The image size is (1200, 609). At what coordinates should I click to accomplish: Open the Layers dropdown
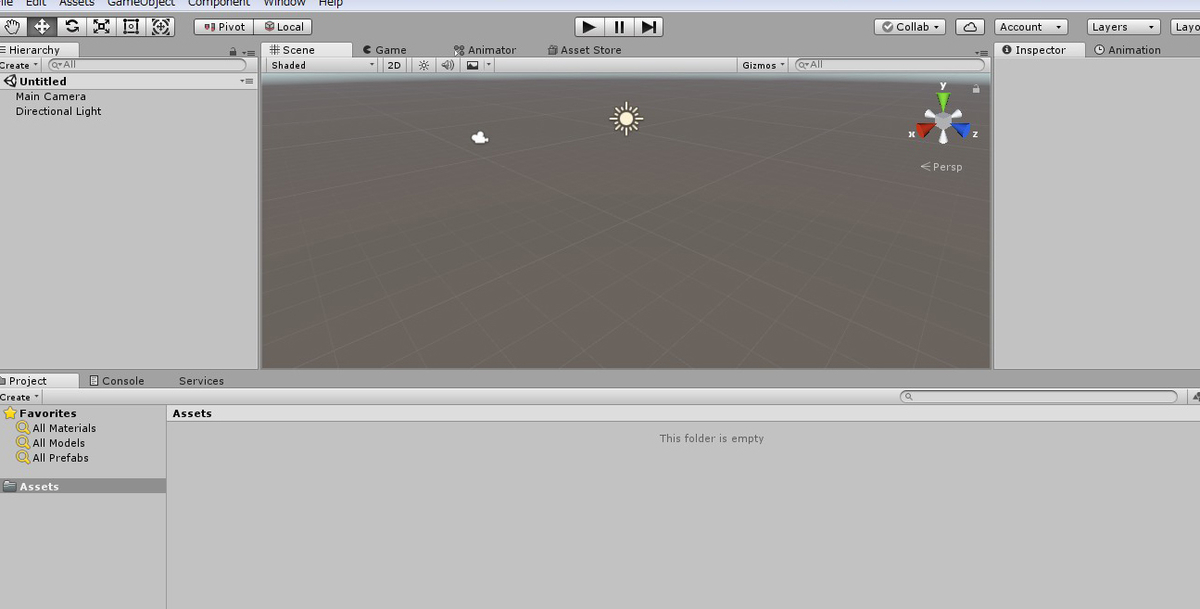coord(1124,27)
